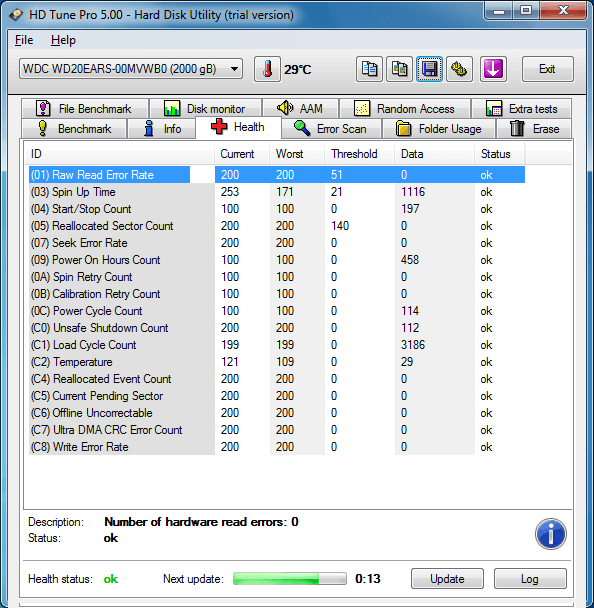Click the copy screenshot toolbar icon
This screenshot has width=594, height=608.
coord(399,69)
